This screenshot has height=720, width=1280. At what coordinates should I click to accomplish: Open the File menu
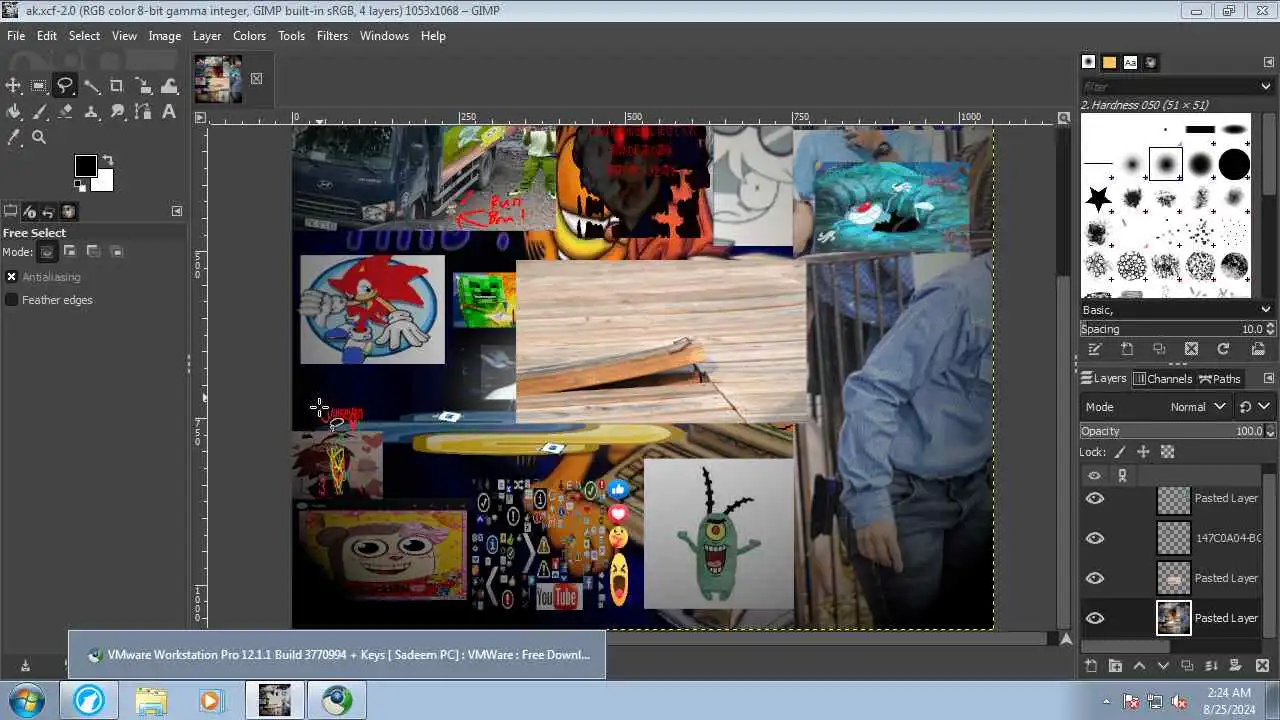pyautogui.click(x=16, y=35)
